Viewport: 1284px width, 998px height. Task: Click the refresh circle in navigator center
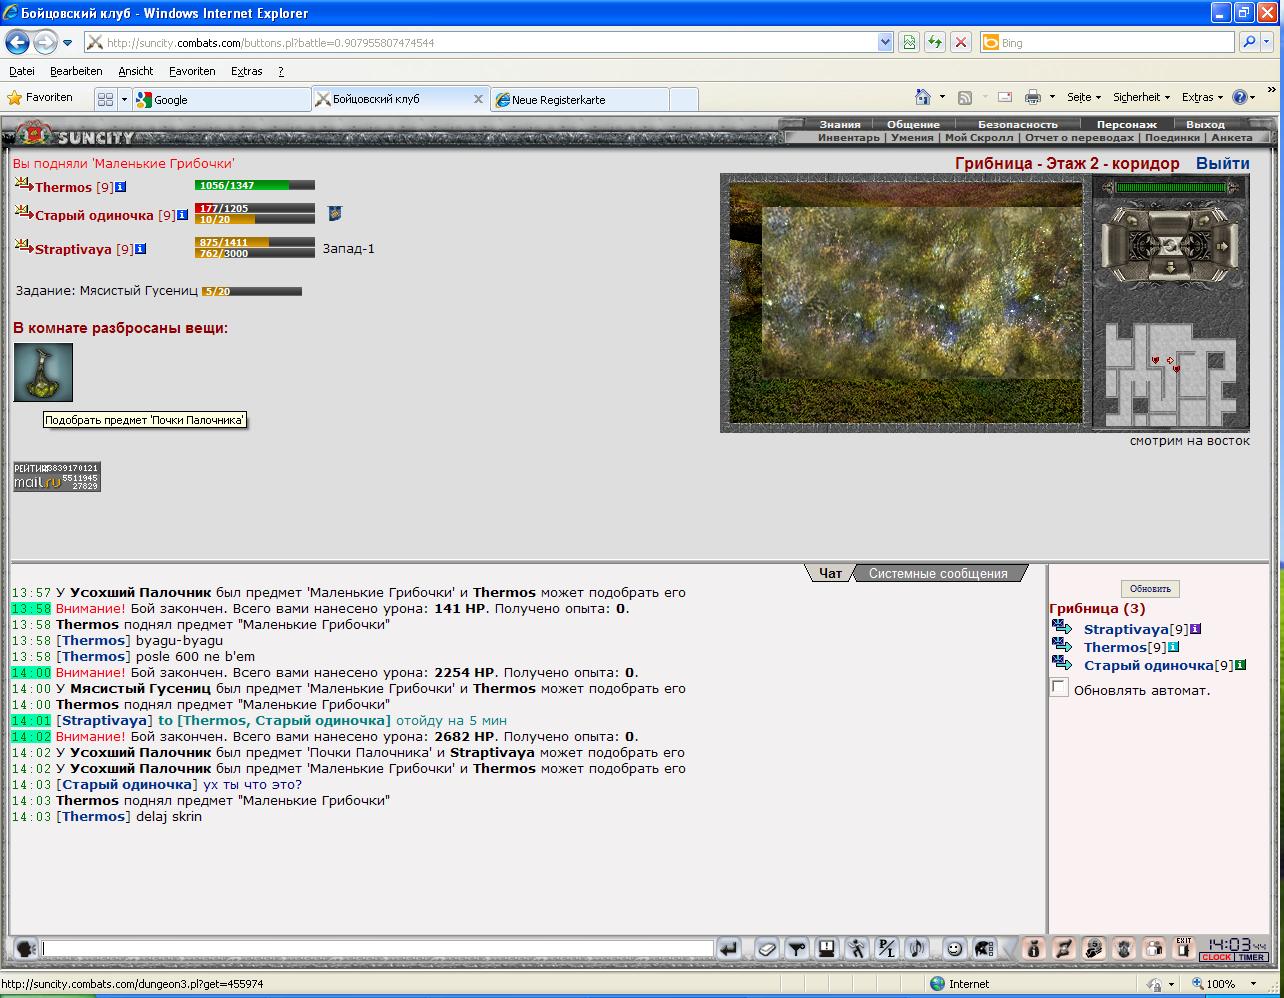(1171, 245)
